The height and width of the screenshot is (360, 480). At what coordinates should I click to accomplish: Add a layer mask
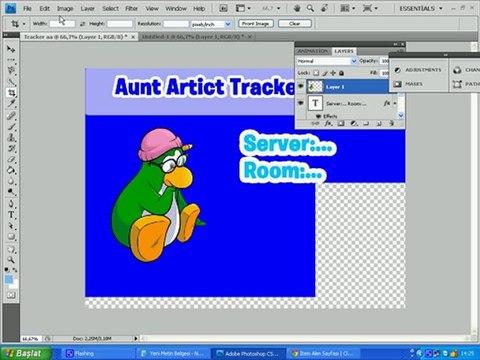[341, 124]
